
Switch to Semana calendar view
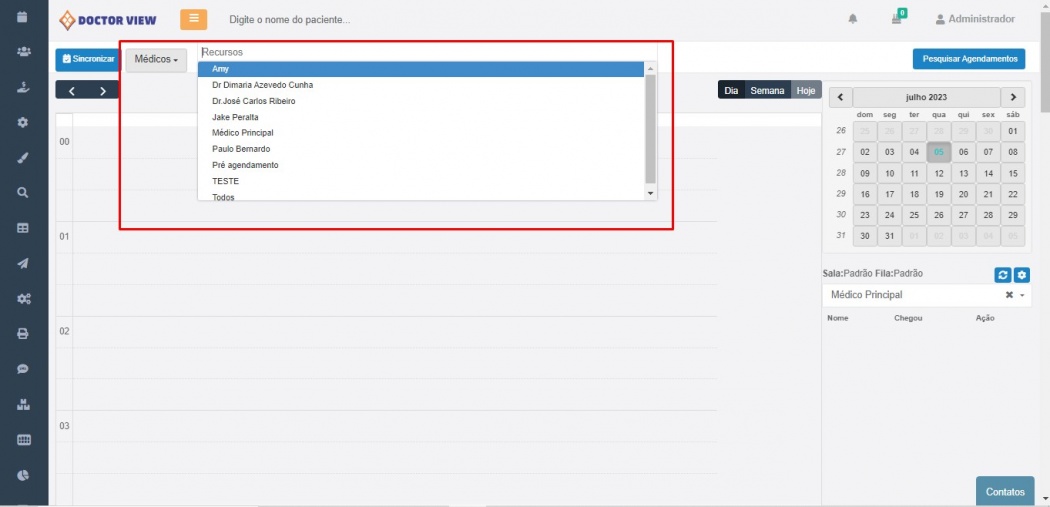point(767,91)
